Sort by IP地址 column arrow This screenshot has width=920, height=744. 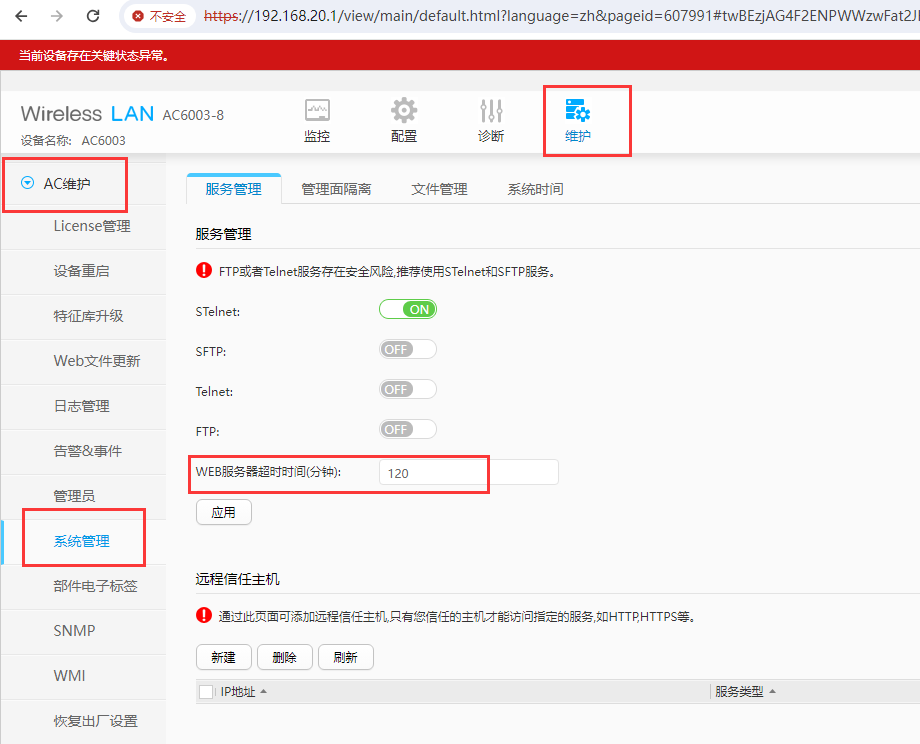[x=263, y=692]
